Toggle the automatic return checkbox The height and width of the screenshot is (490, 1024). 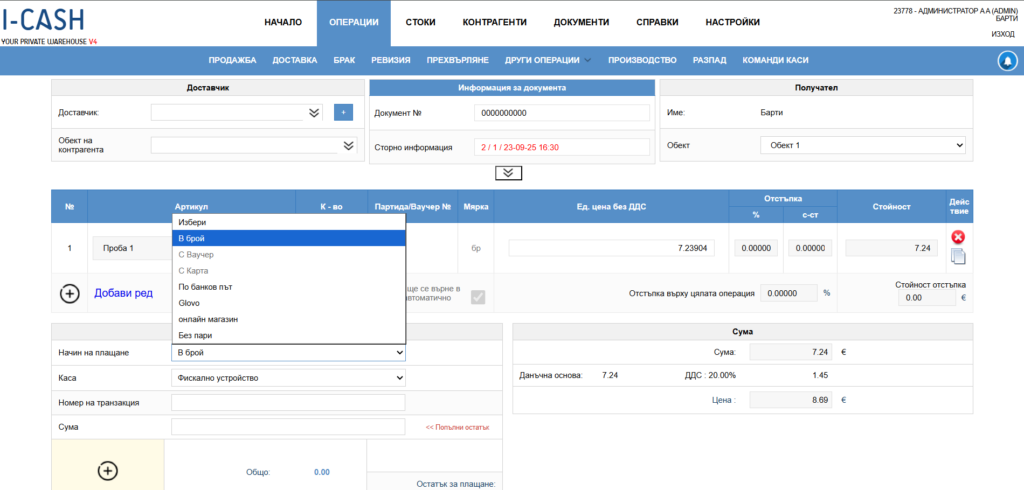tap(478, 296)
